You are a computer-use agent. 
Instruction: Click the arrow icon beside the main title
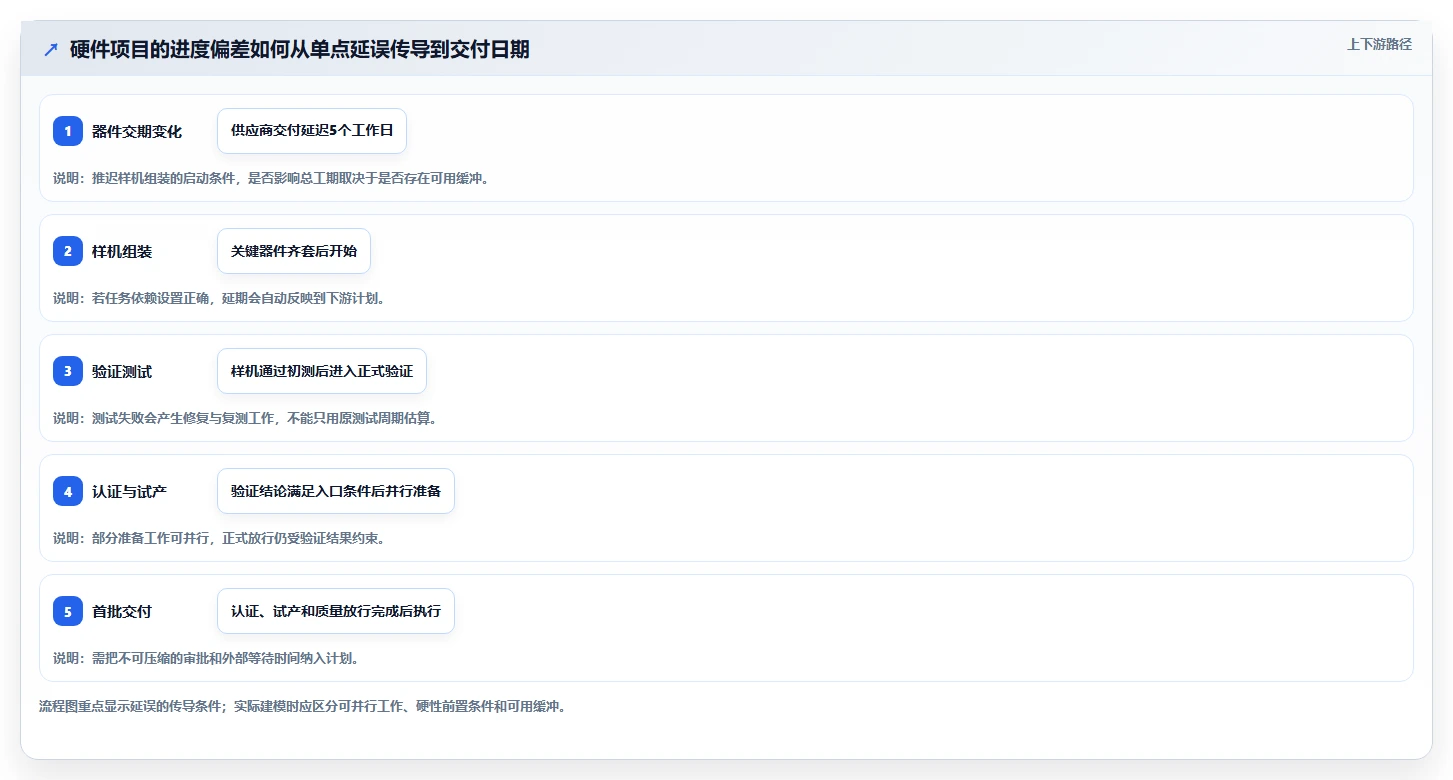(51, 49)
